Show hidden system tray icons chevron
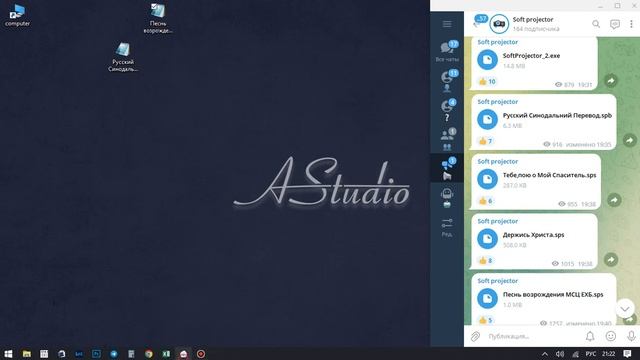 pos(544,354)
